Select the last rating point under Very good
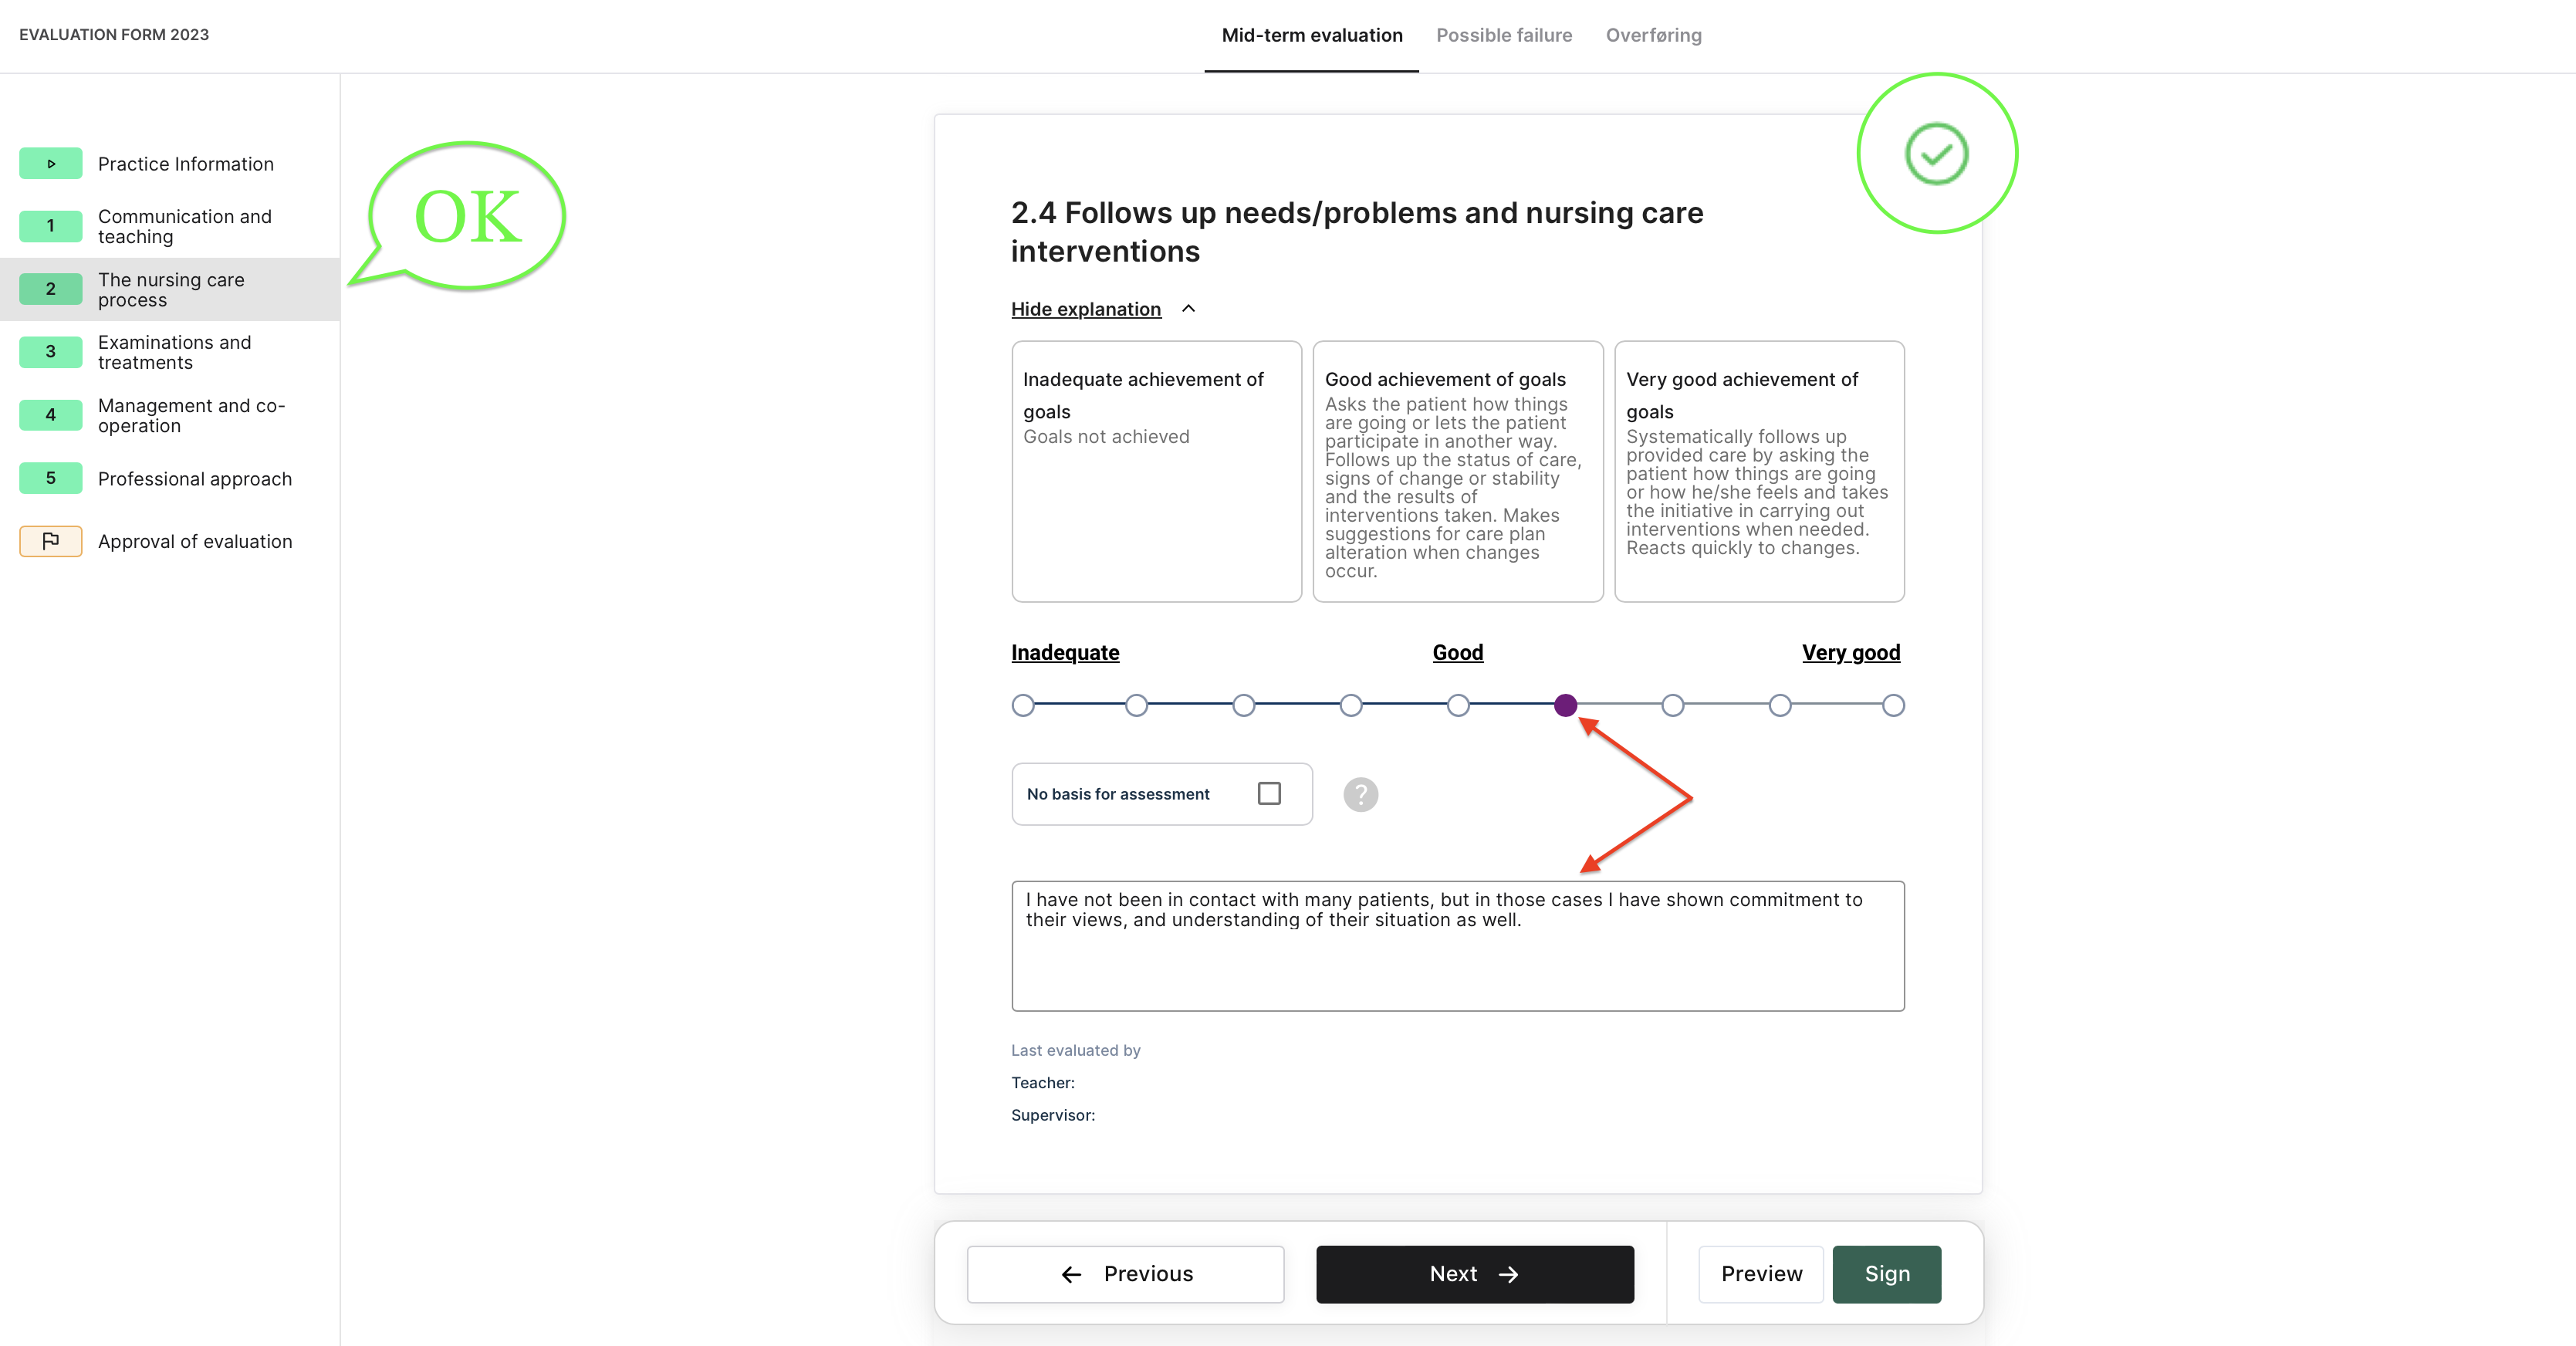 tap(1892, 705)
